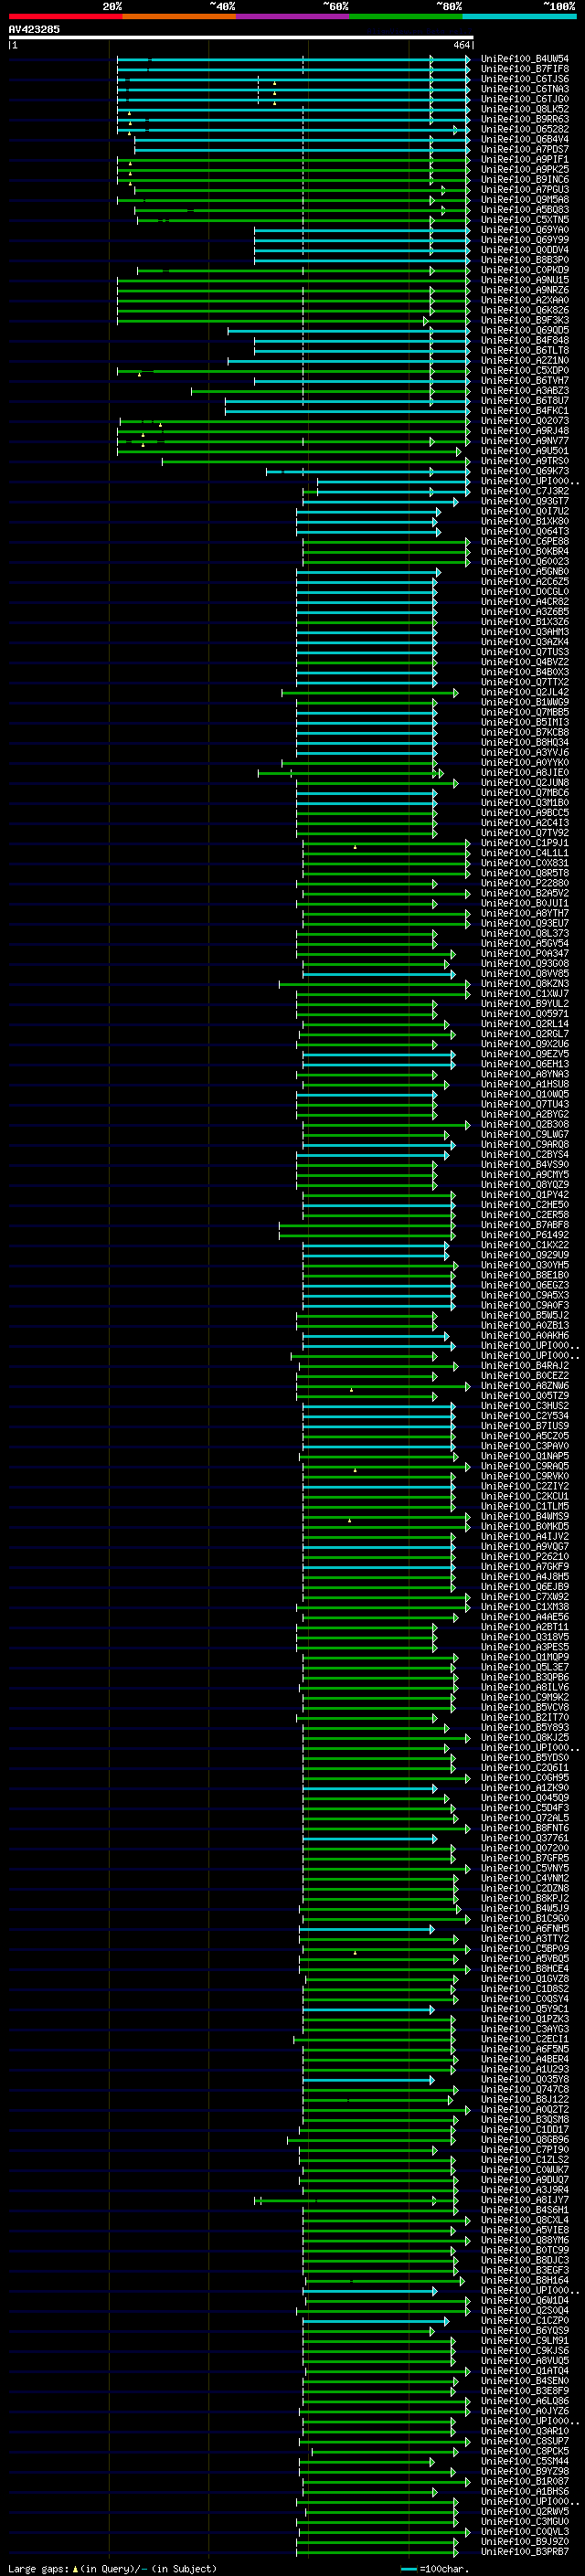This screenshot has width=585, height=2576.
Task: Open hit UniRef100_Q6W1D4
Action: point(525,2300)
